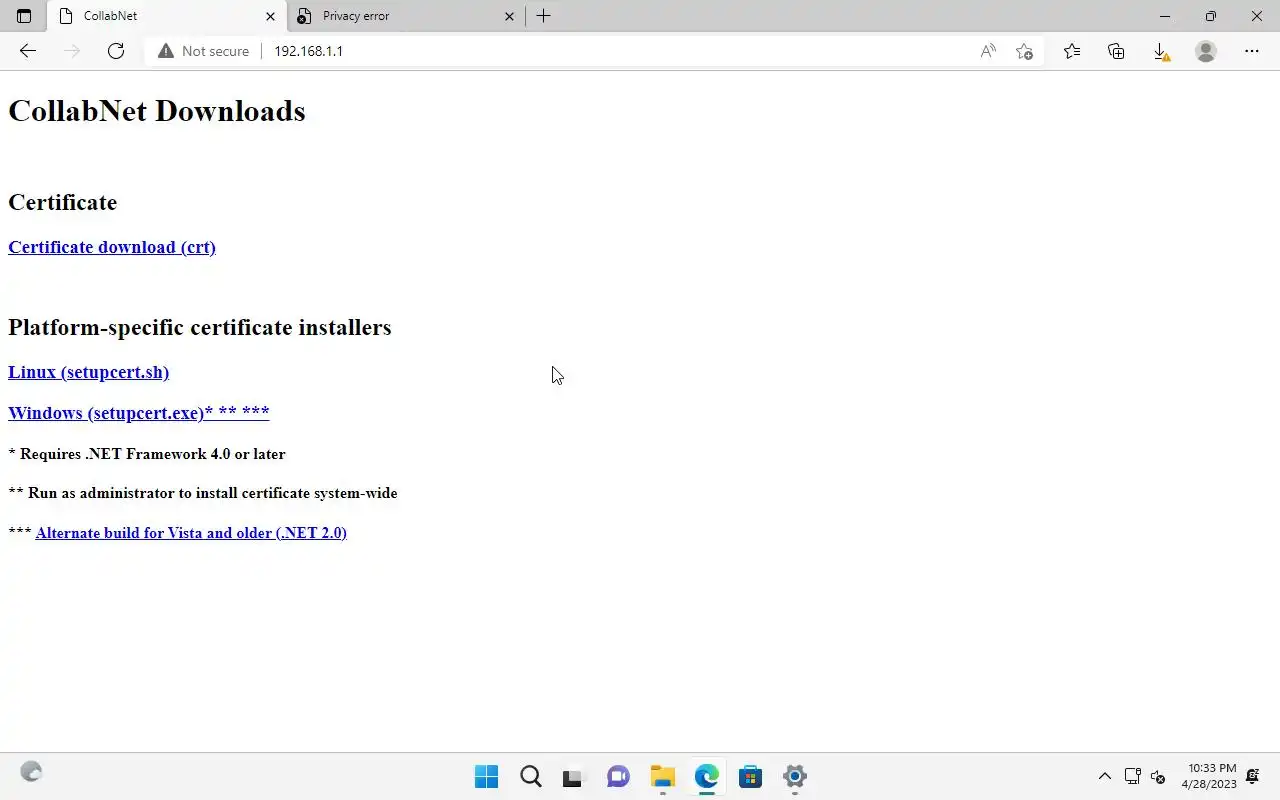Viewport: 1280px width, 800px height.
Task: Open the Read aloud icon
Action: (x=988, y=51)
